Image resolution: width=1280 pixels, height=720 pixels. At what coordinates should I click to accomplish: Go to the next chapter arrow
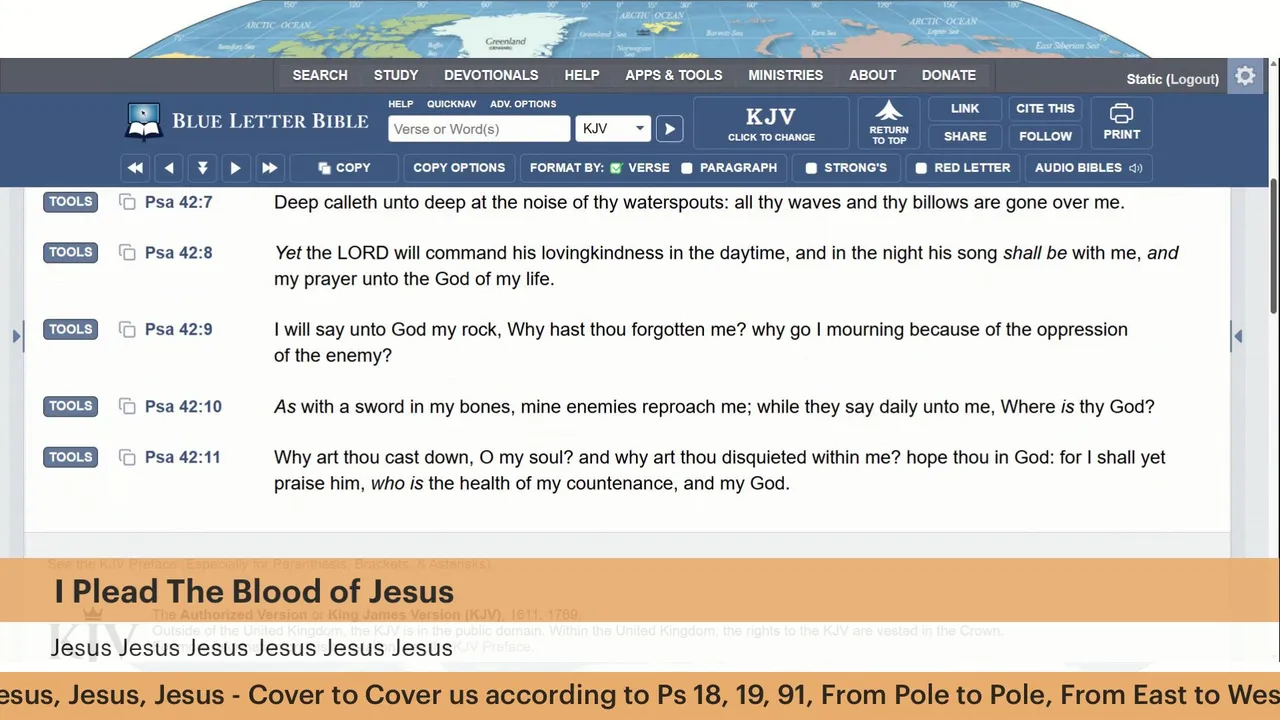(235, 168)
